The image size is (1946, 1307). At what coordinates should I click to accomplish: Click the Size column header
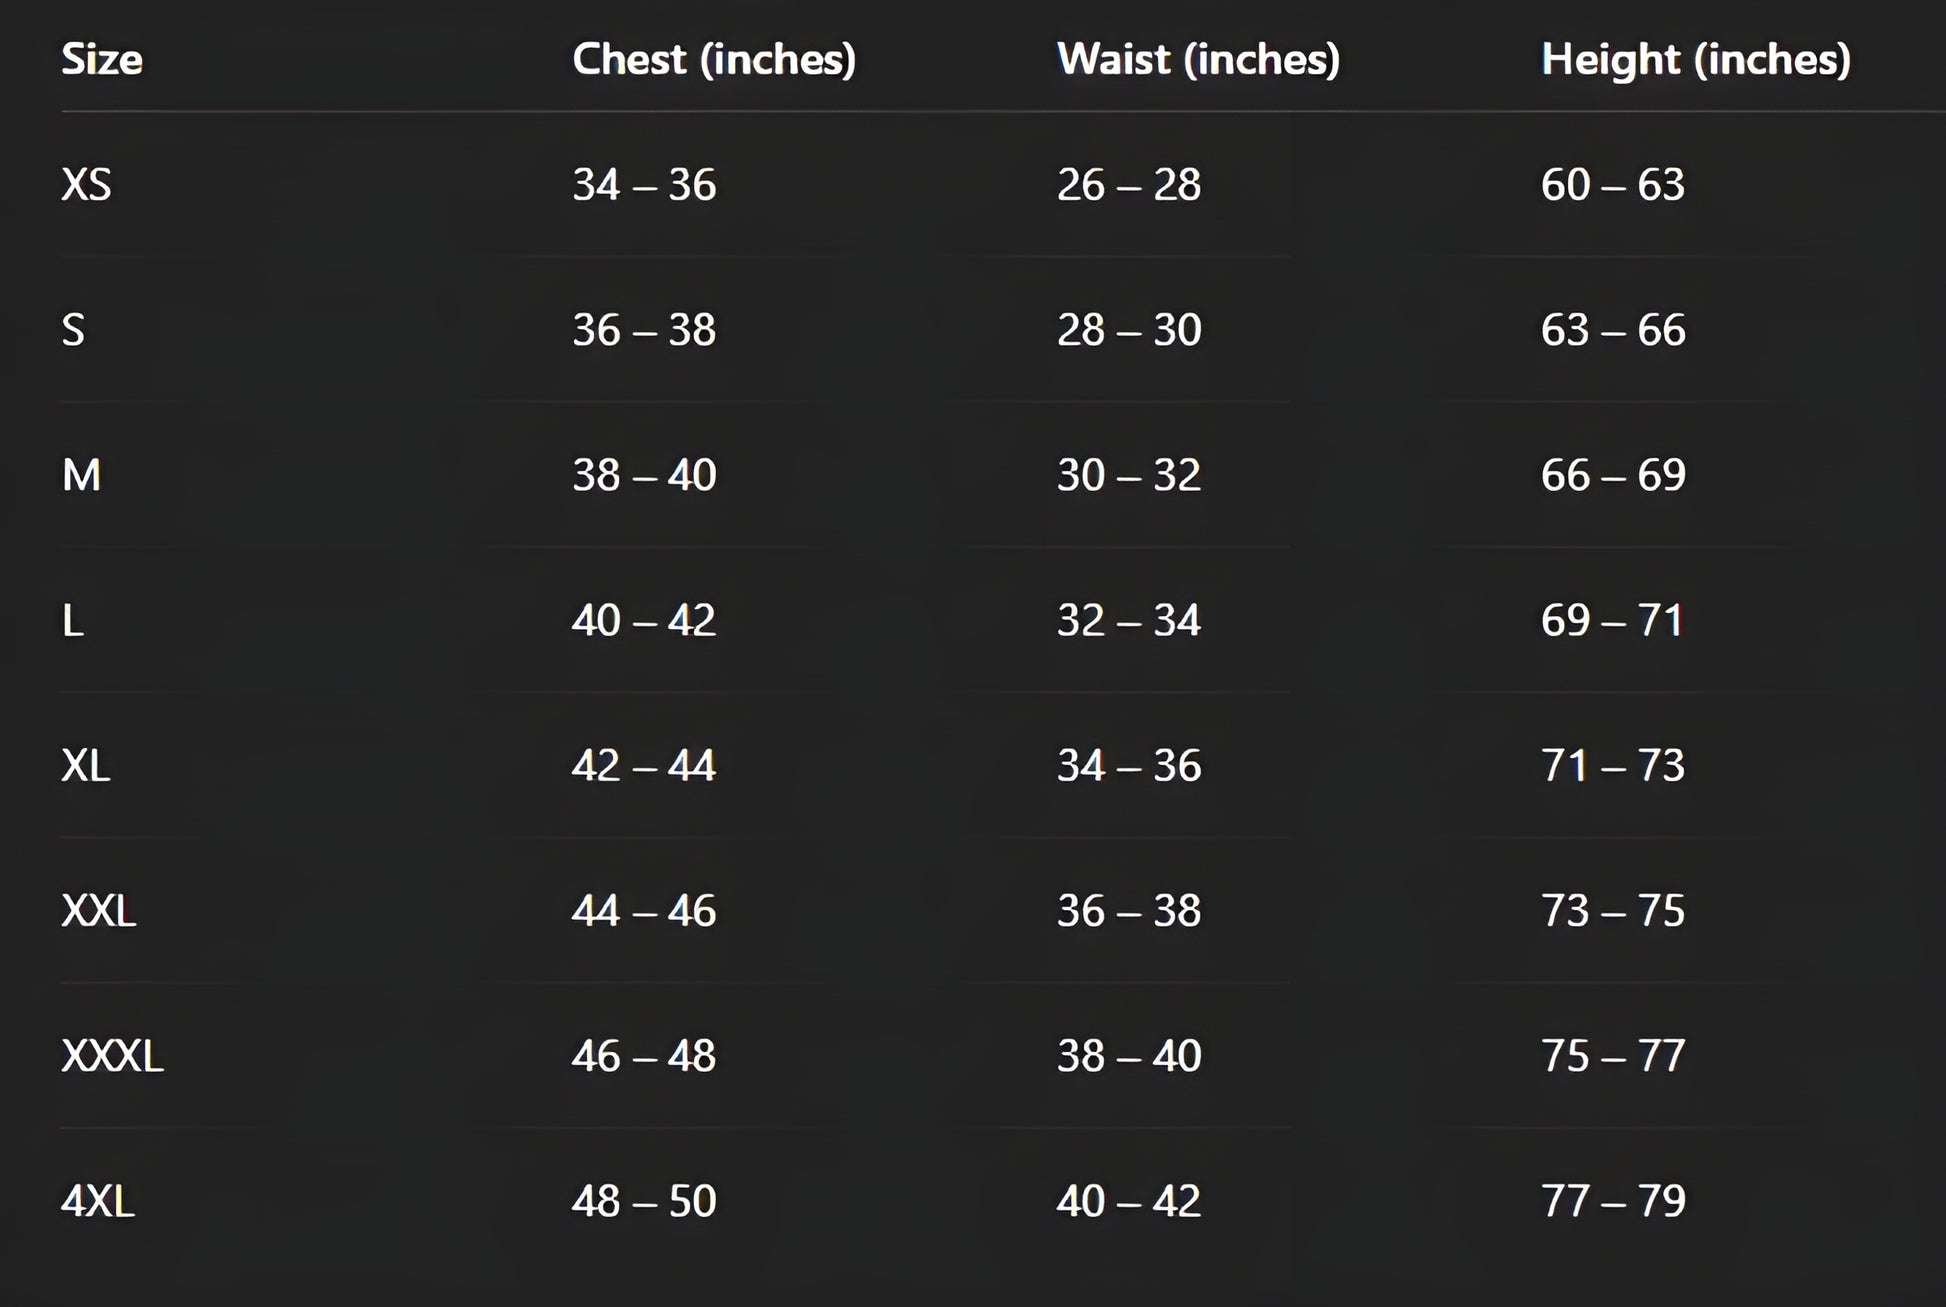(102, 59)
